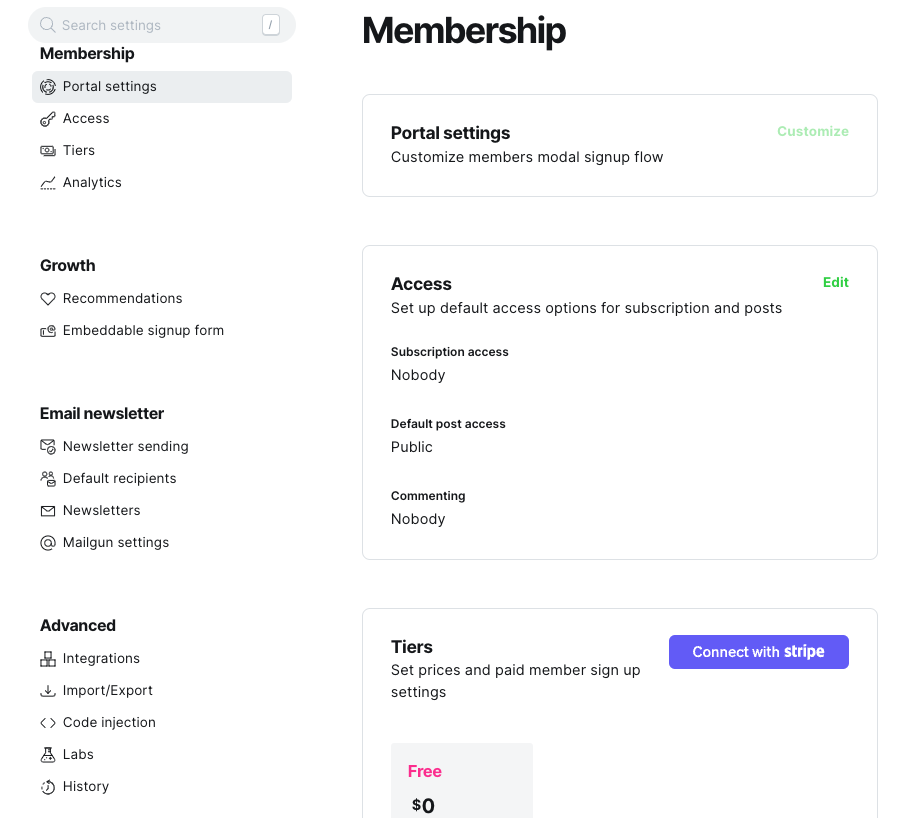Click the Newsletter sending envelope icon
The width and height of the screenshot is (908, 818).
coord(48,447)
